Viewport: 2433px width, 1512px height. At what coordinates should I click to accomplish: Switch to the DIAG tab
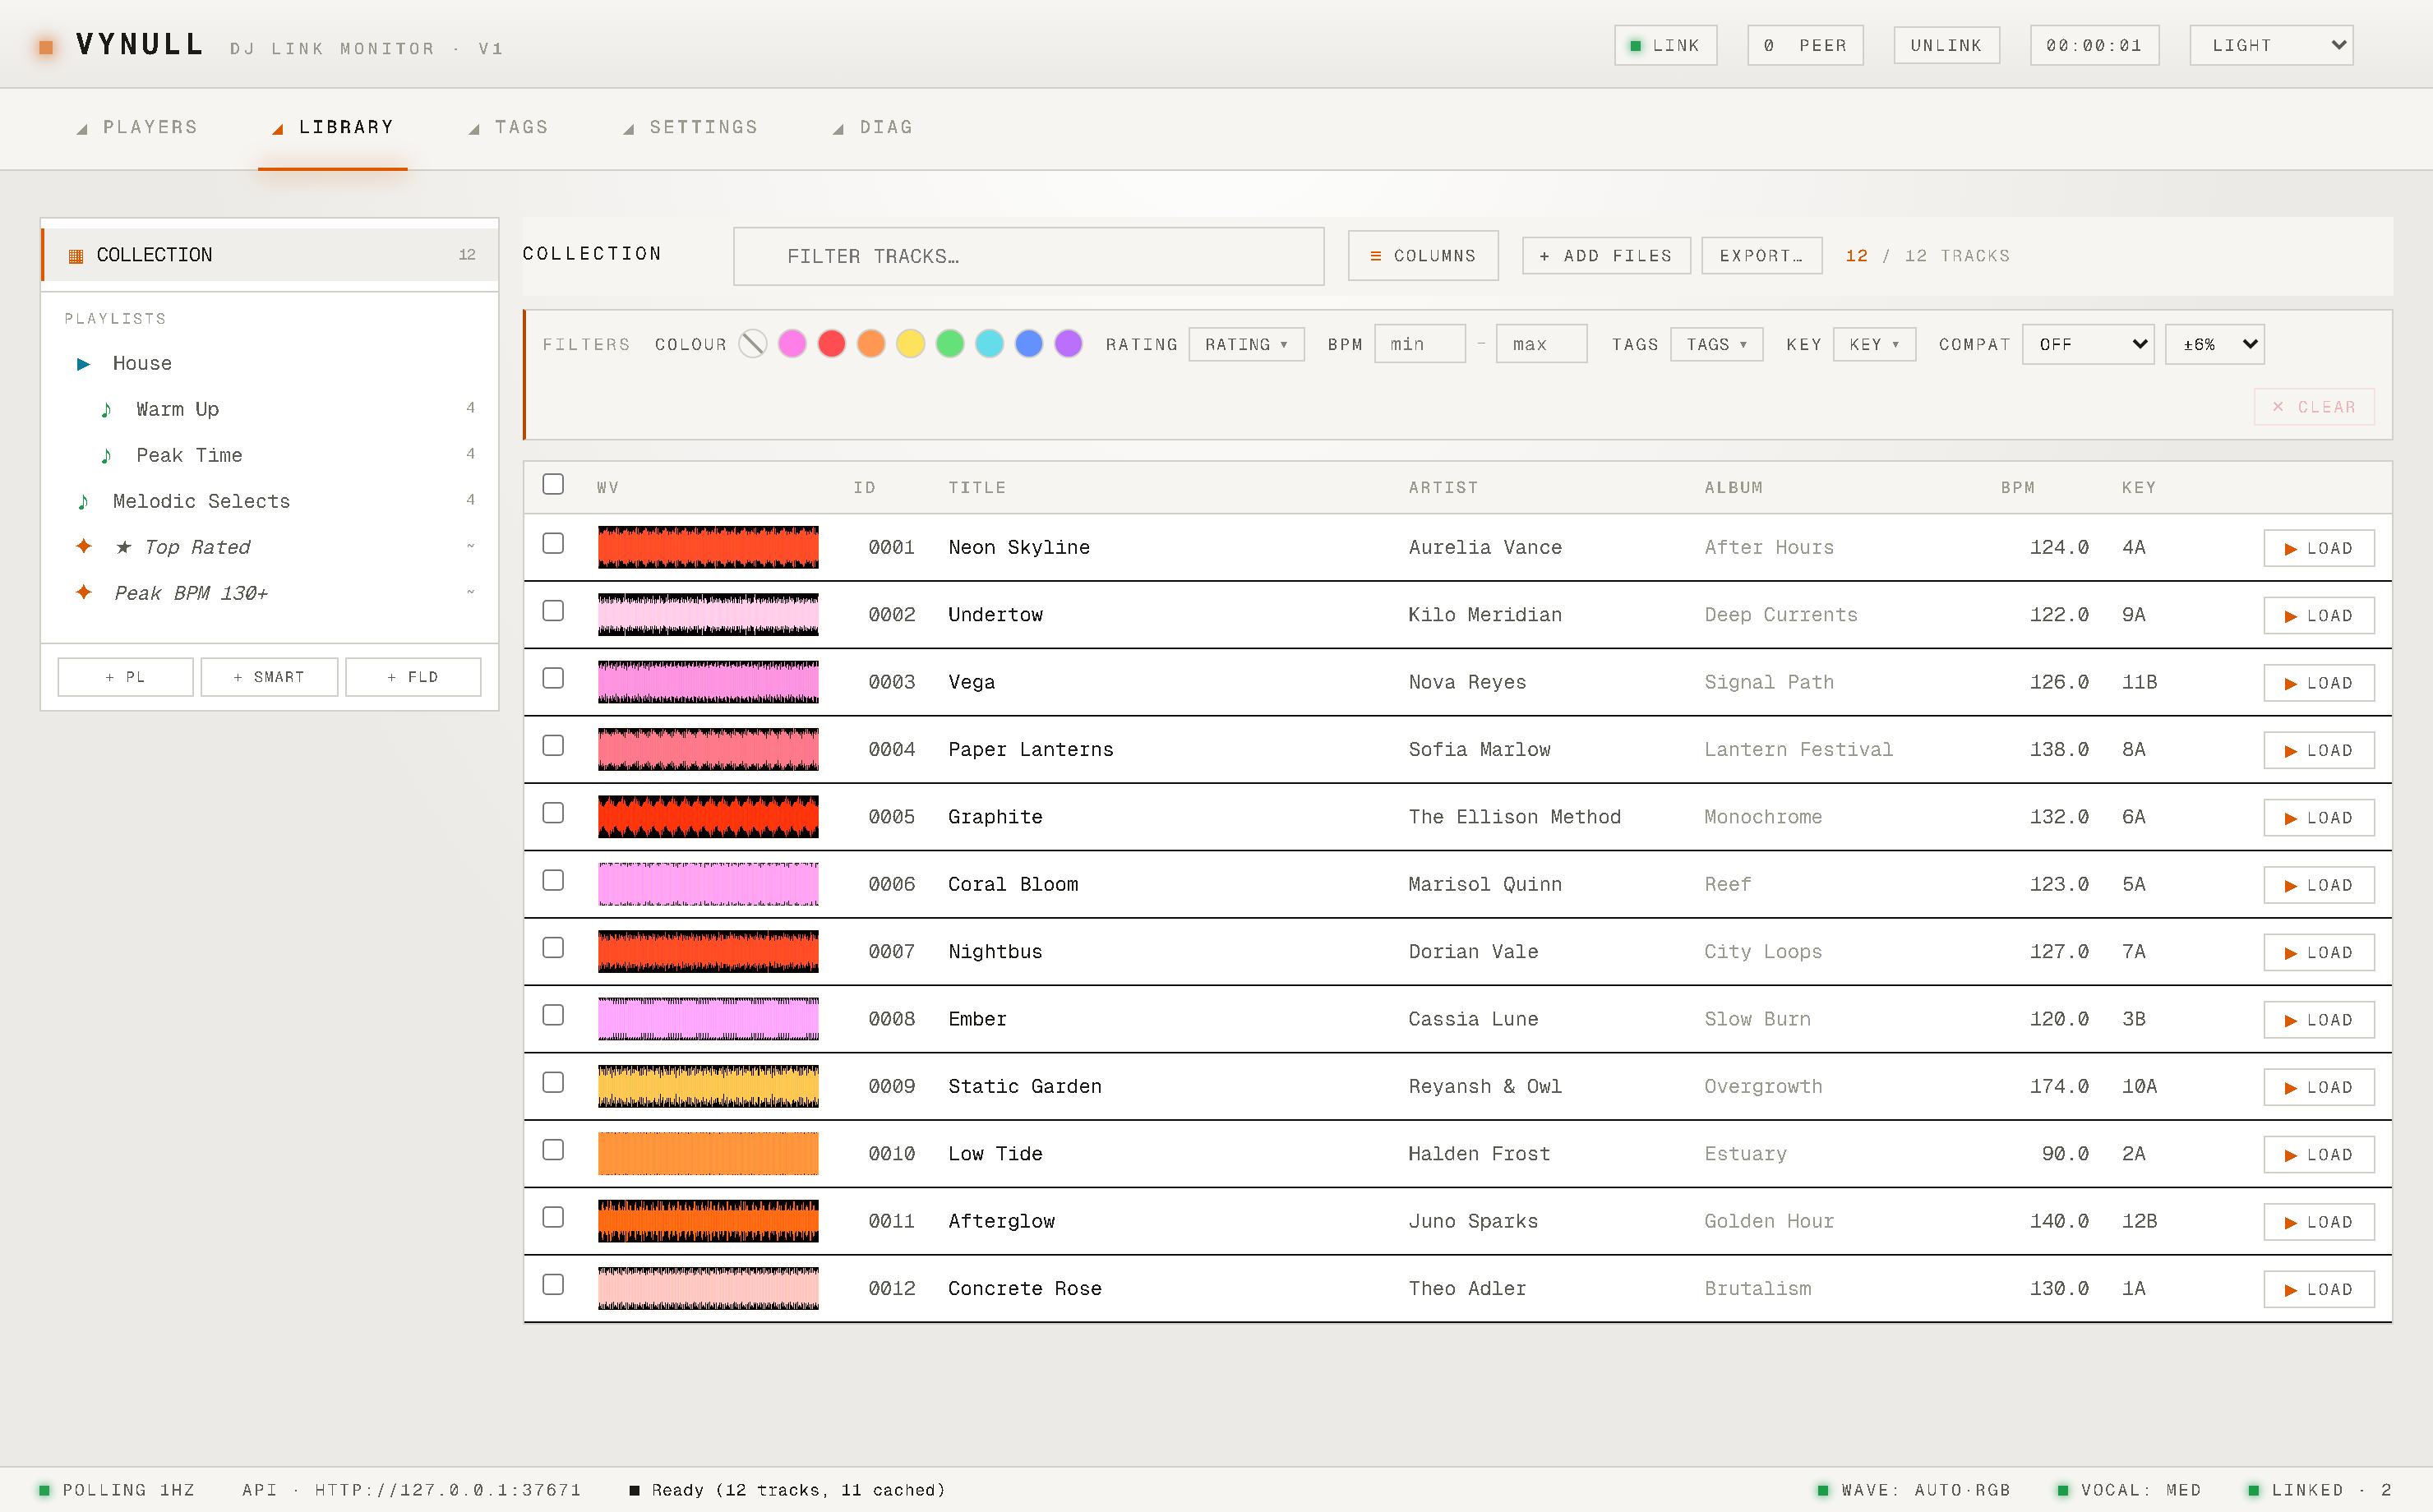tap(873, 128)
